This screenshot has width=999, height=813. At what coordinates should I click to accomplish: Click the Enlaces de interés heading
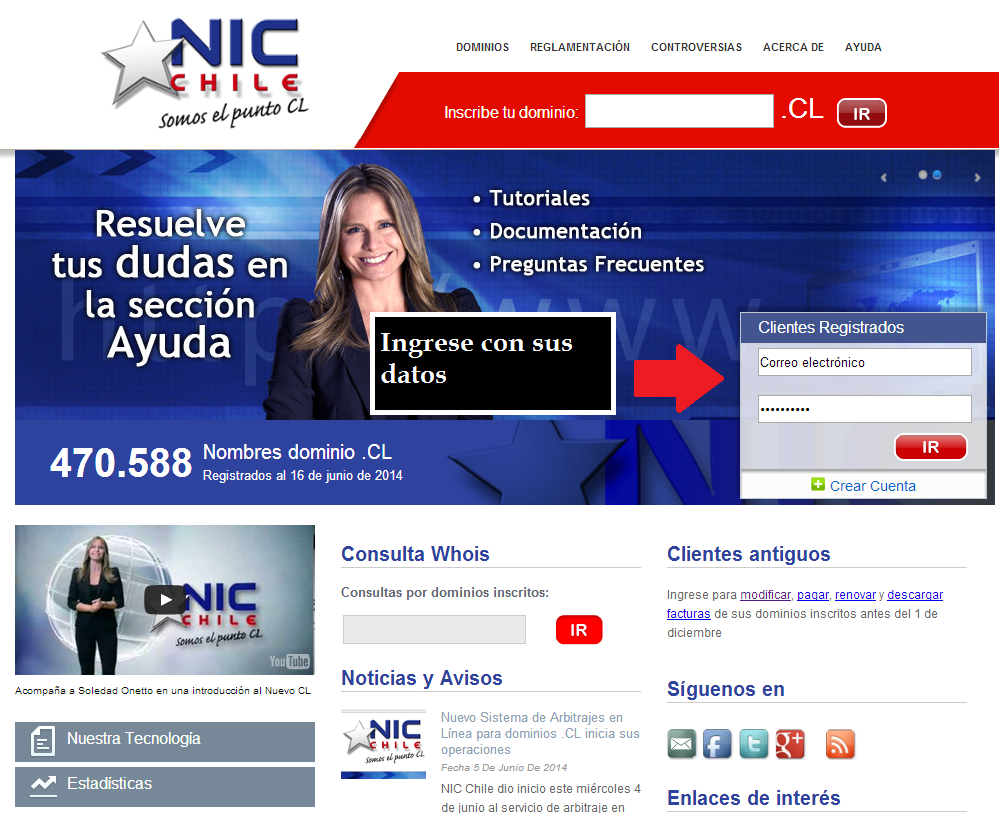pyautogui.click(x=754, y=798)
